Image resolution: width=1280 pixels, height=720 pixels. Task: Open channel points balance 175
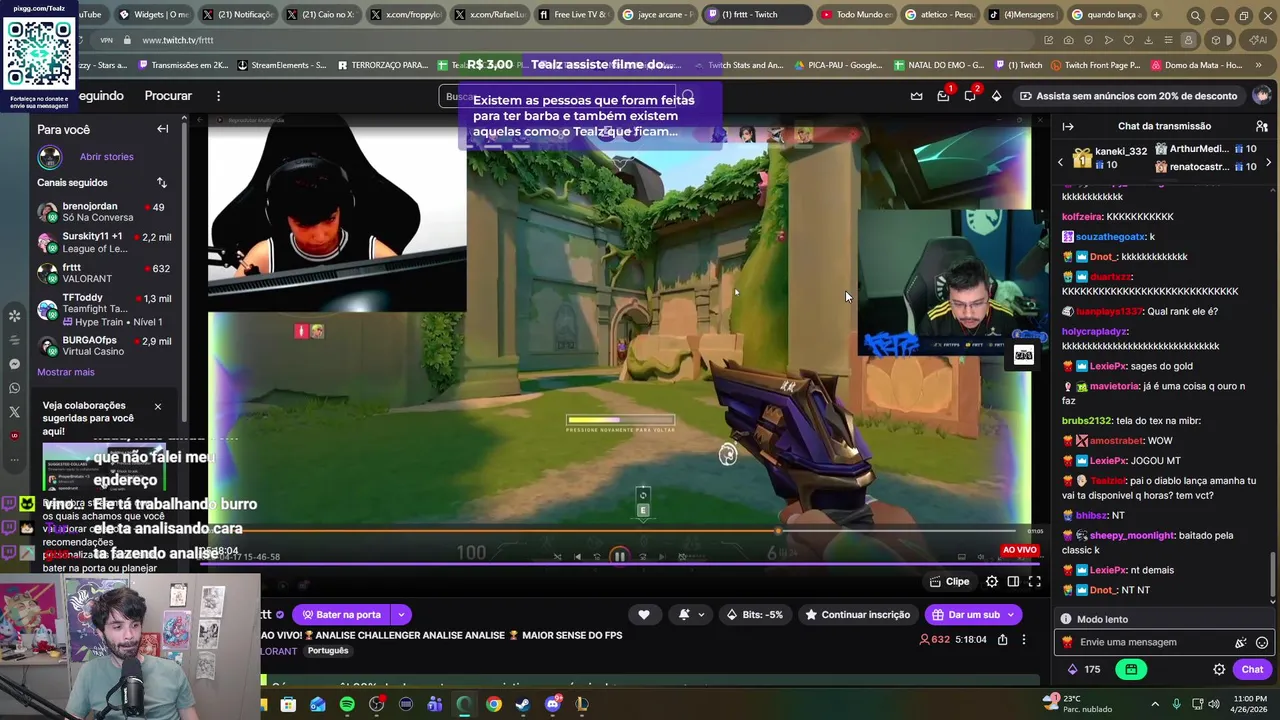[1084, 670]
